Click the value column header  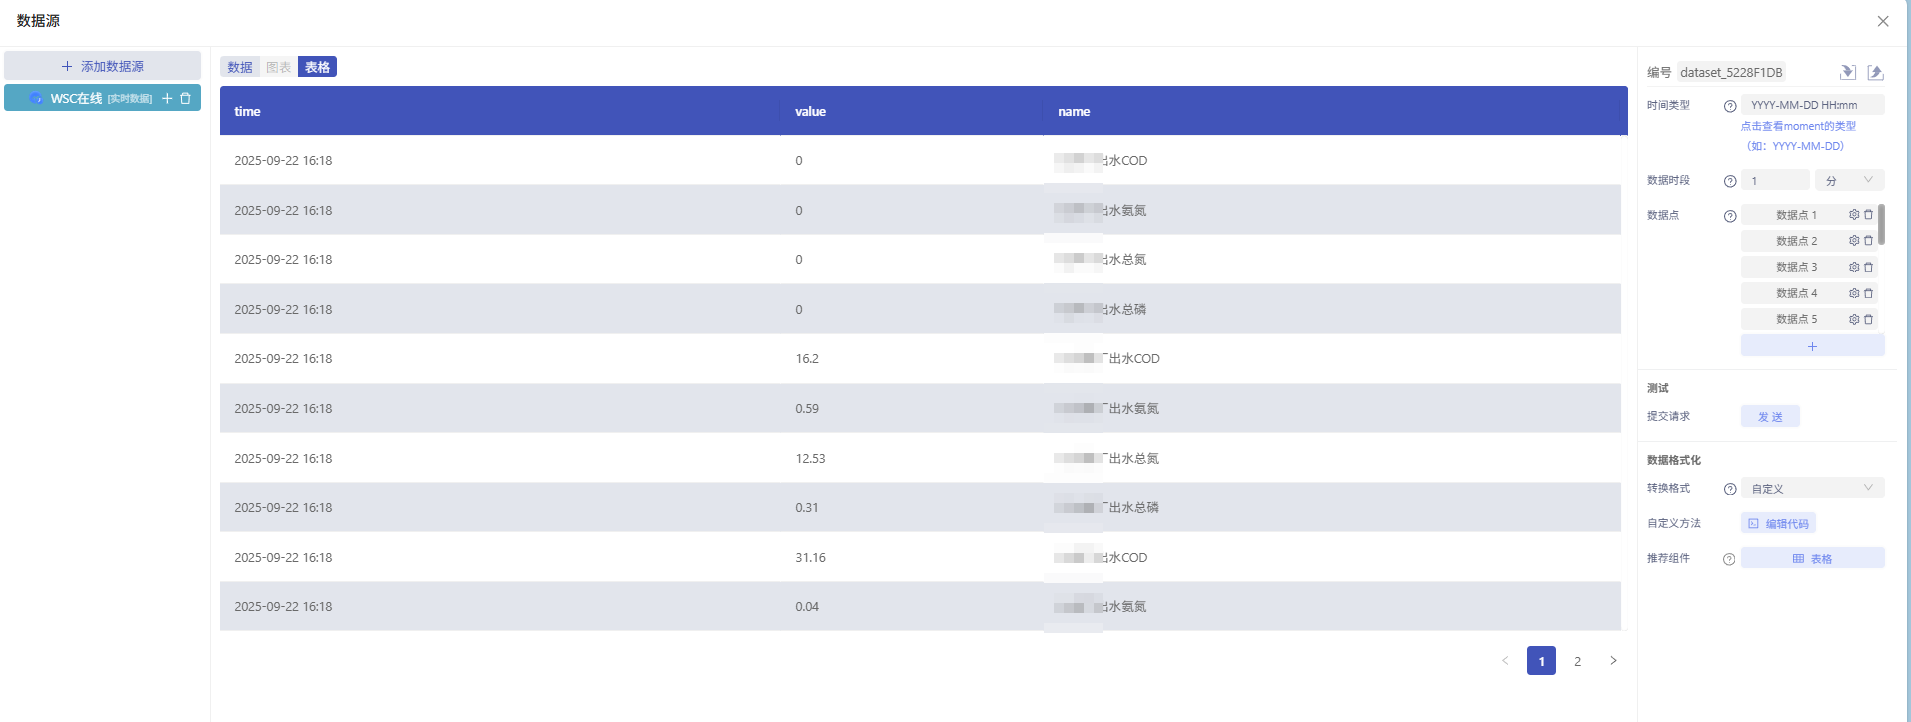pyautogui.click(x=912, y=111)
